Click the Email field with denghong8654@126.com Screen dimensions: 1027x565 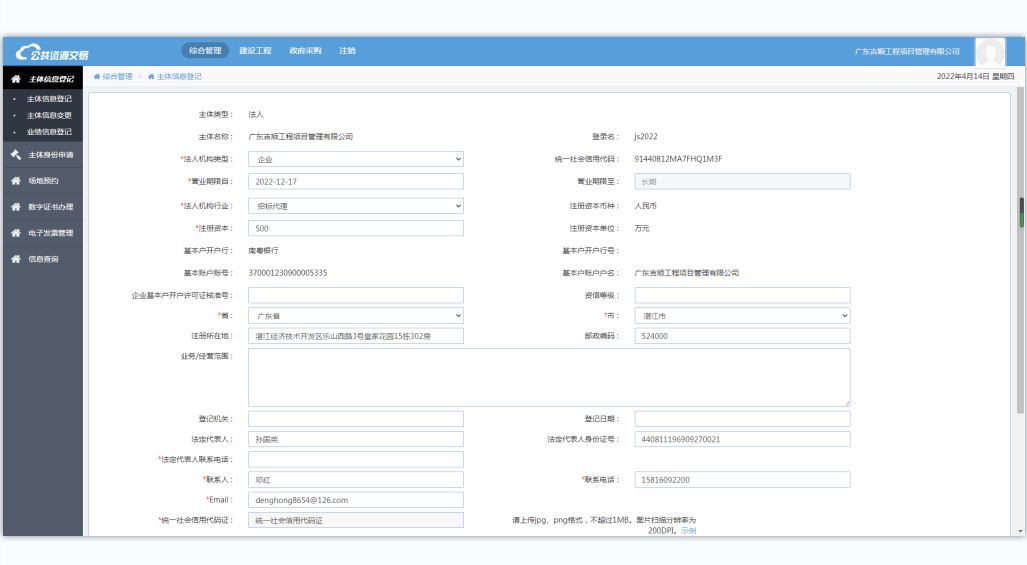click(x=356, y=500)
